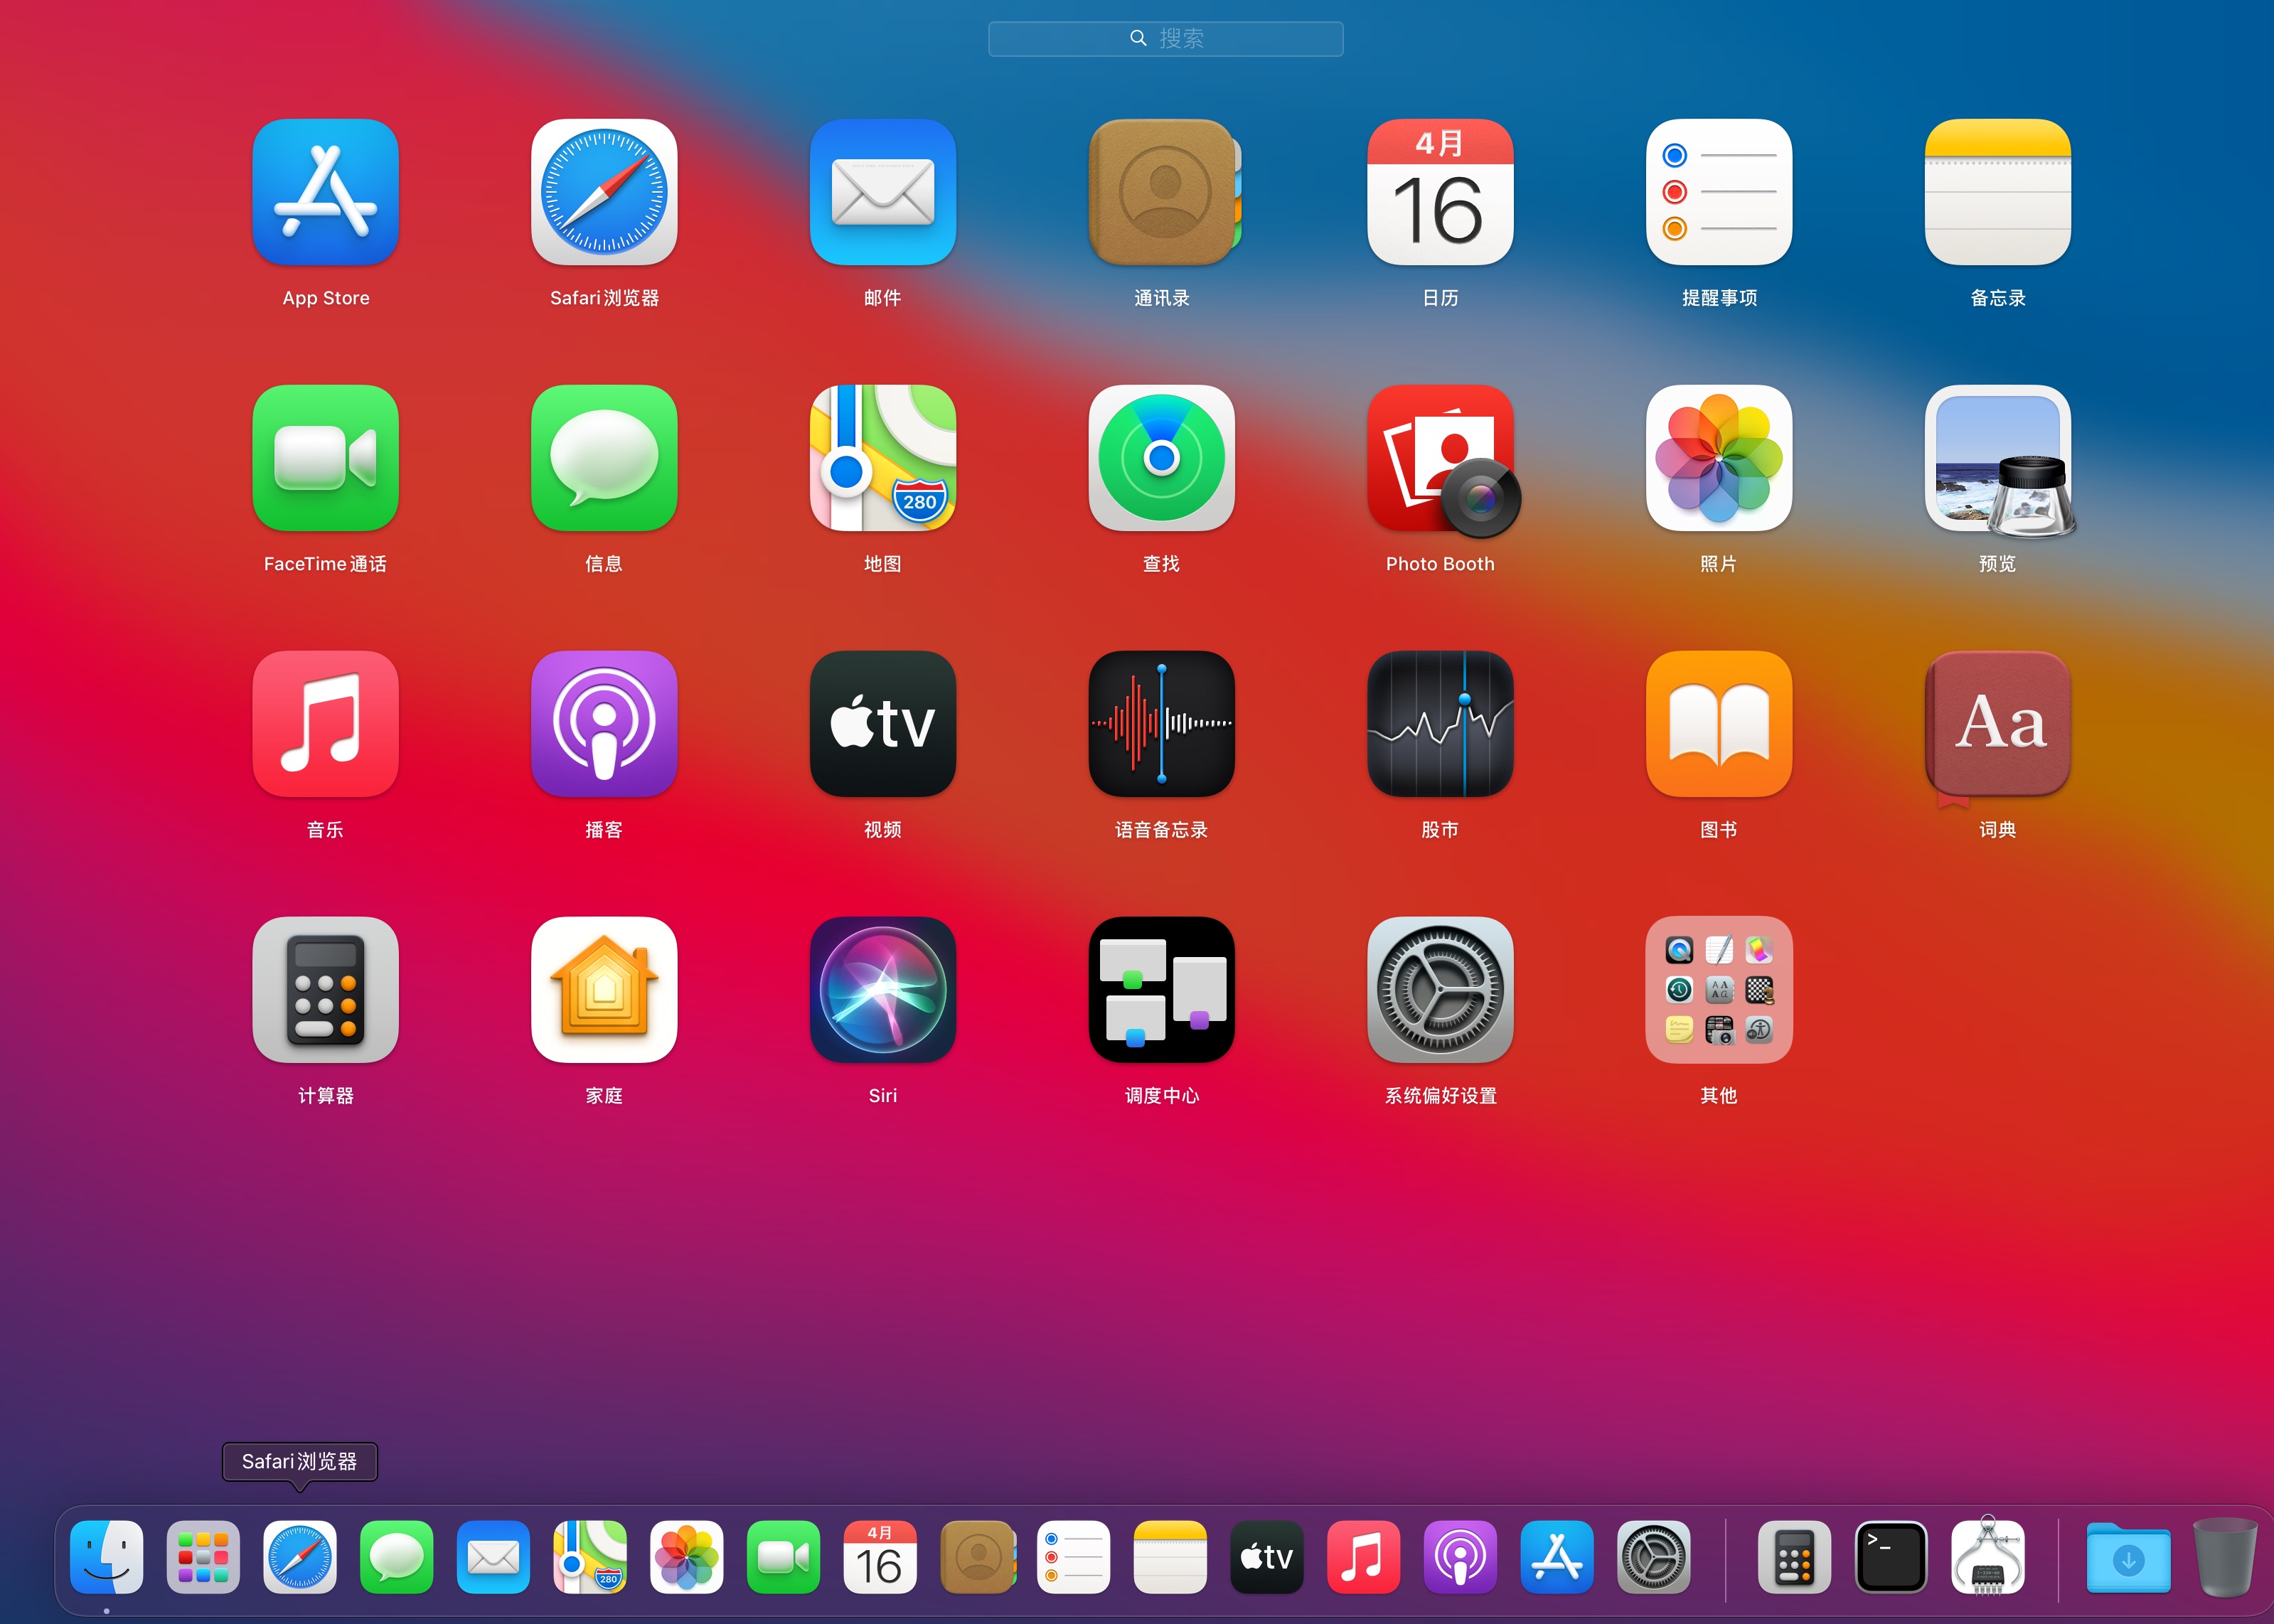Launch 播客 Podcasts in Launchpad grid

click(604, 724)
